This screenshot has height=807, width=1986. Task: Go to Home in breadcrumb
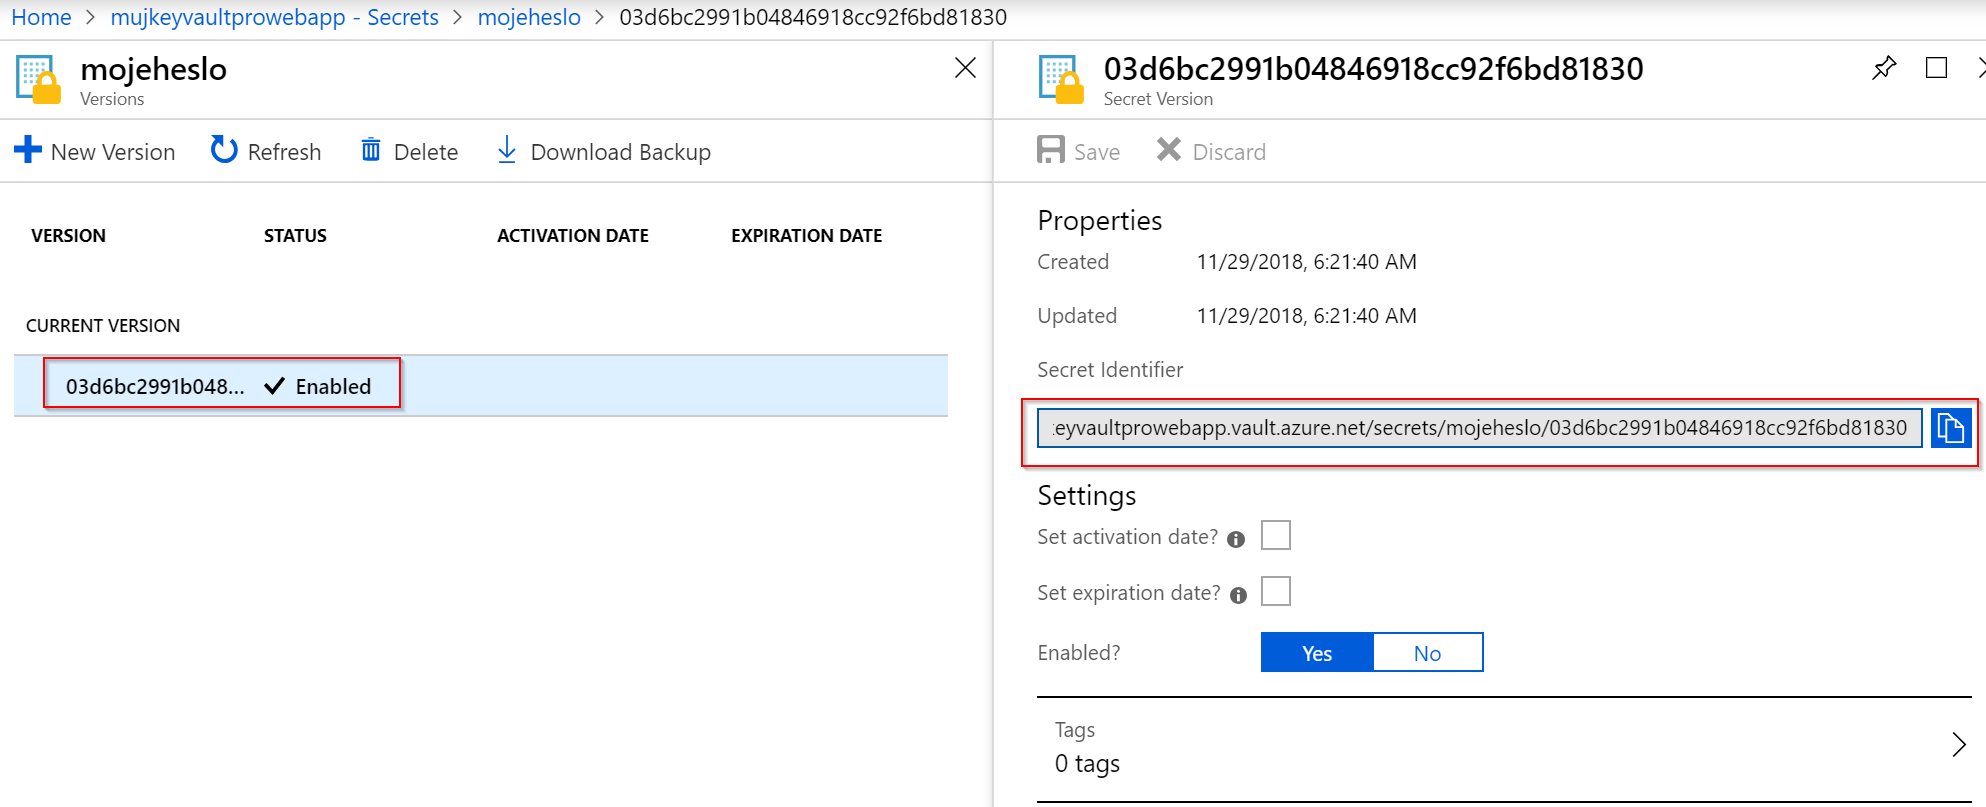tap(41, 17)
